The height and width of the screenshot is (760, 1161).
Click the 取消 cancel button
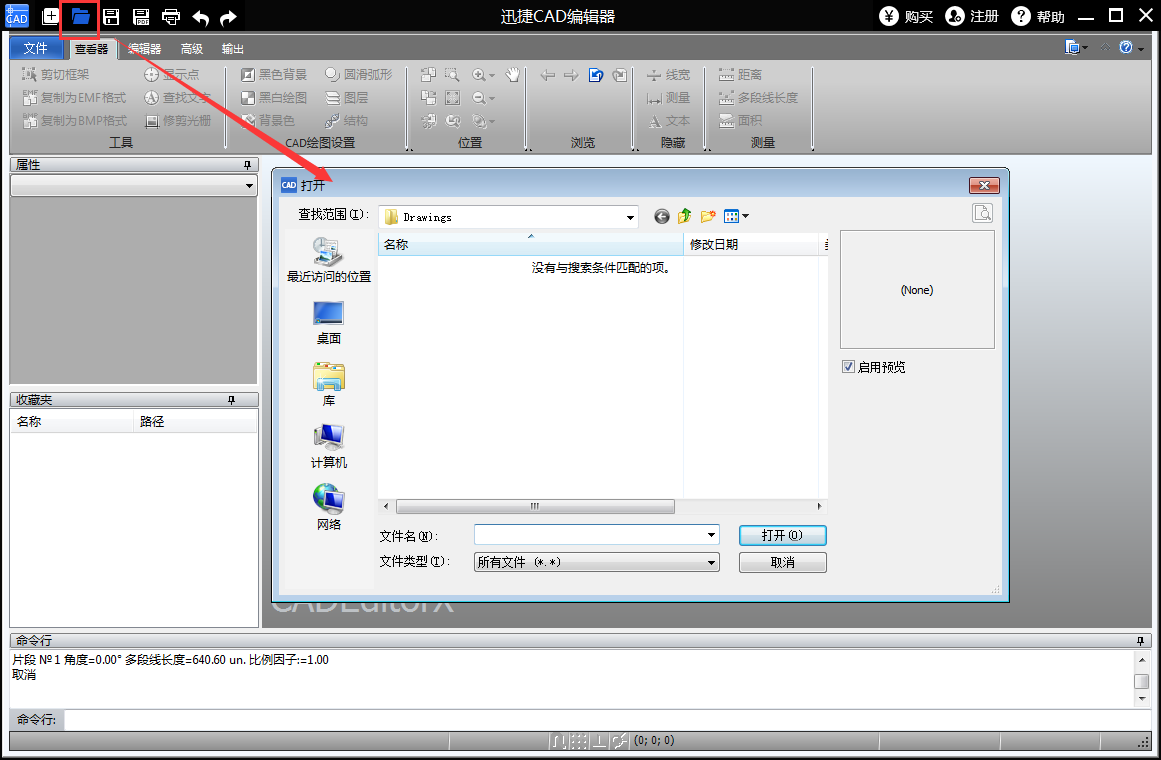[x=782, y=561]
